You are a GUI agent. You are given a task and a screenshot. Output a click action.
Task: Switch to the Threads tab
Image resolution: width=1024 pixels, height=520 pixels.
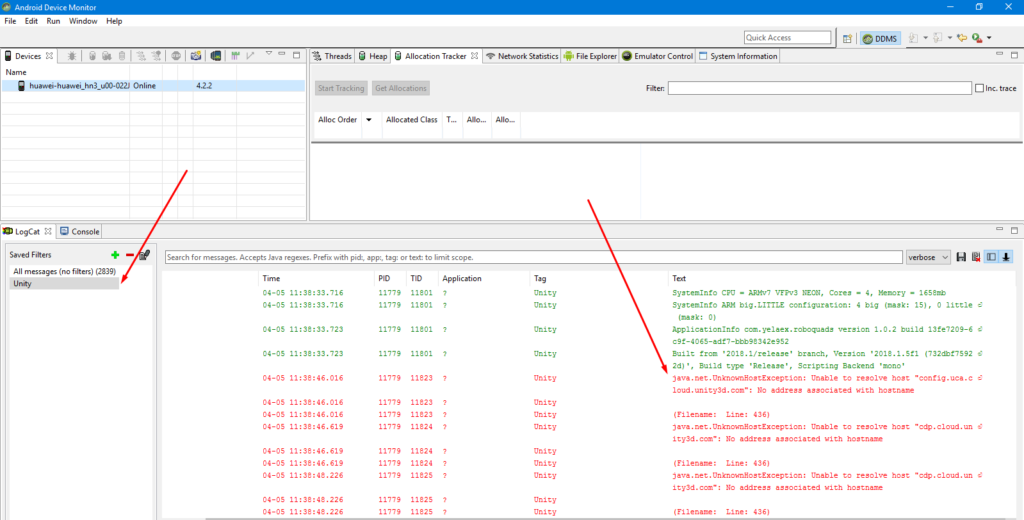332,56
